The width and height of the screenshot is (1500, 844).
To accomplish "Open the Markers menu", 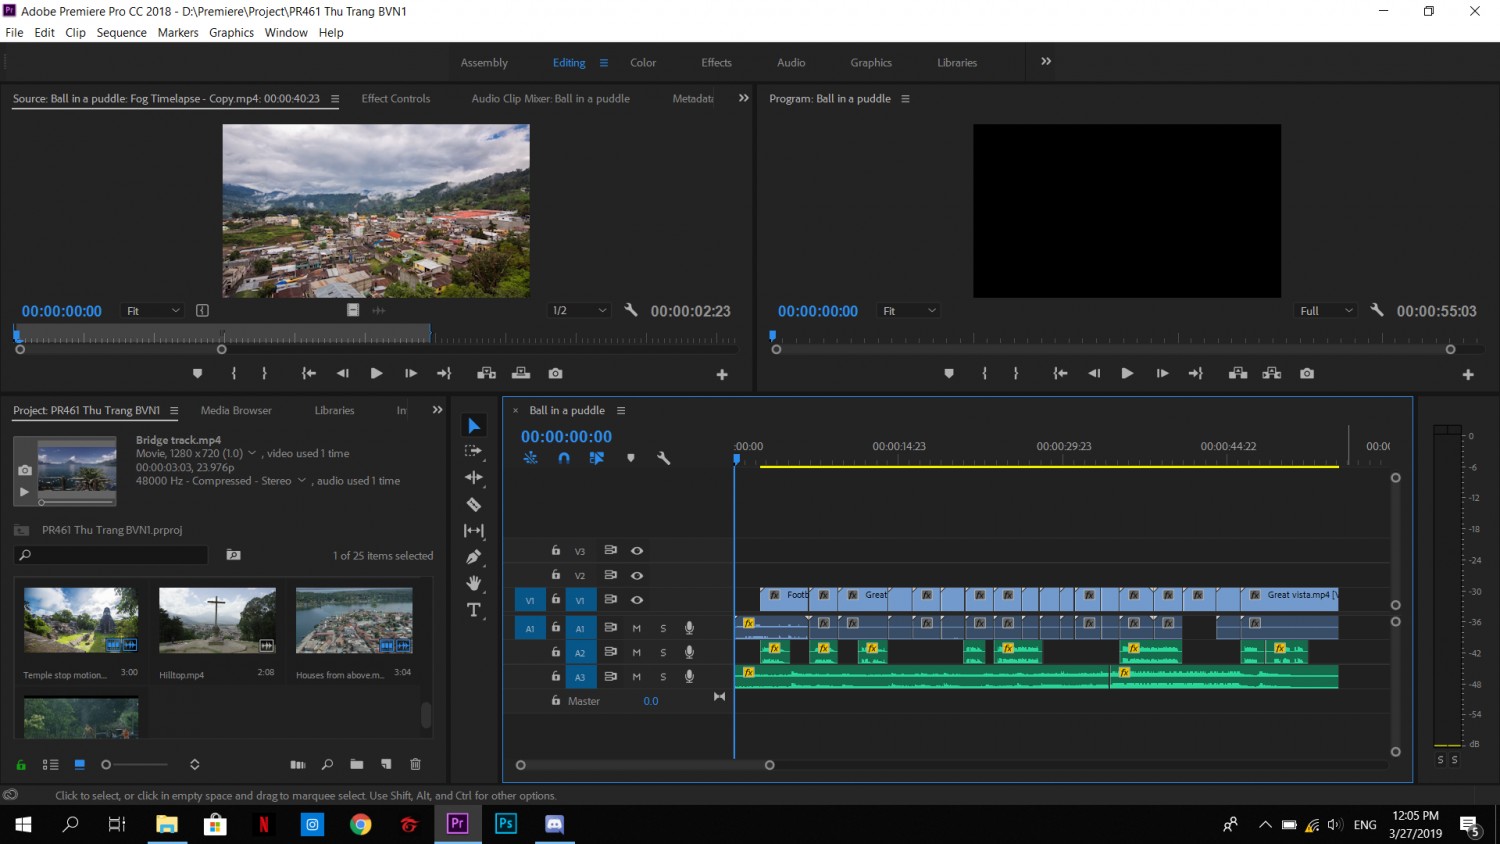I will tap(178, 32).
